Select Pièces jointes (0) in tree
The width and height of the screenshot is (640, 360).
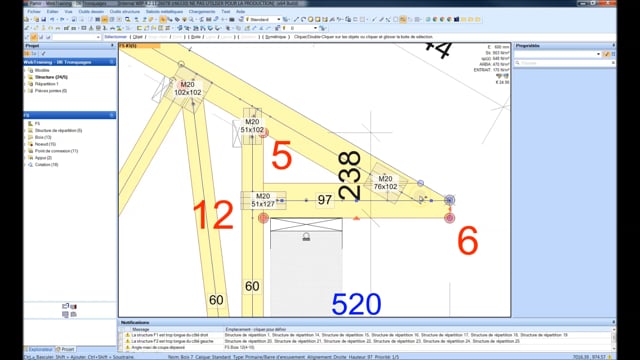pyautogui.click(x=51, y=91)
